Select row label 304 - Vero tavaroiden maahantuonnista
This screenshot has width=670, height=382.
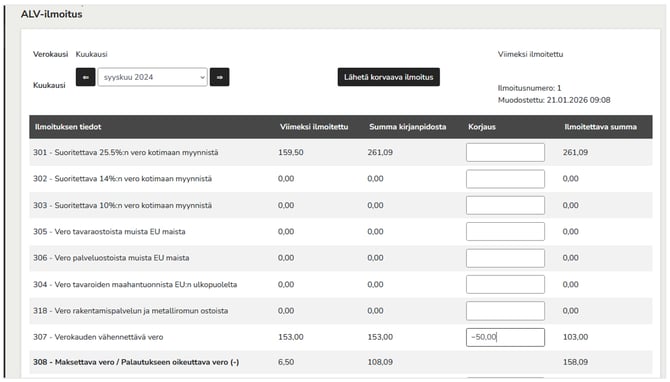[x=135, y=285]
